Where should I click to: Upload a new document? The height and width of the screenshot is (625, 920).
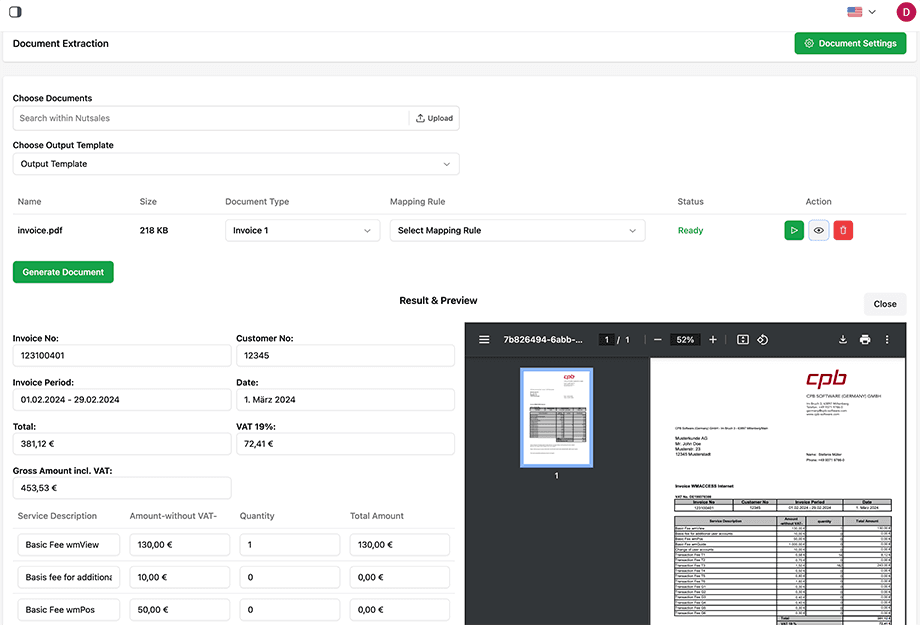pyautogui.click(x=434, y=118)
